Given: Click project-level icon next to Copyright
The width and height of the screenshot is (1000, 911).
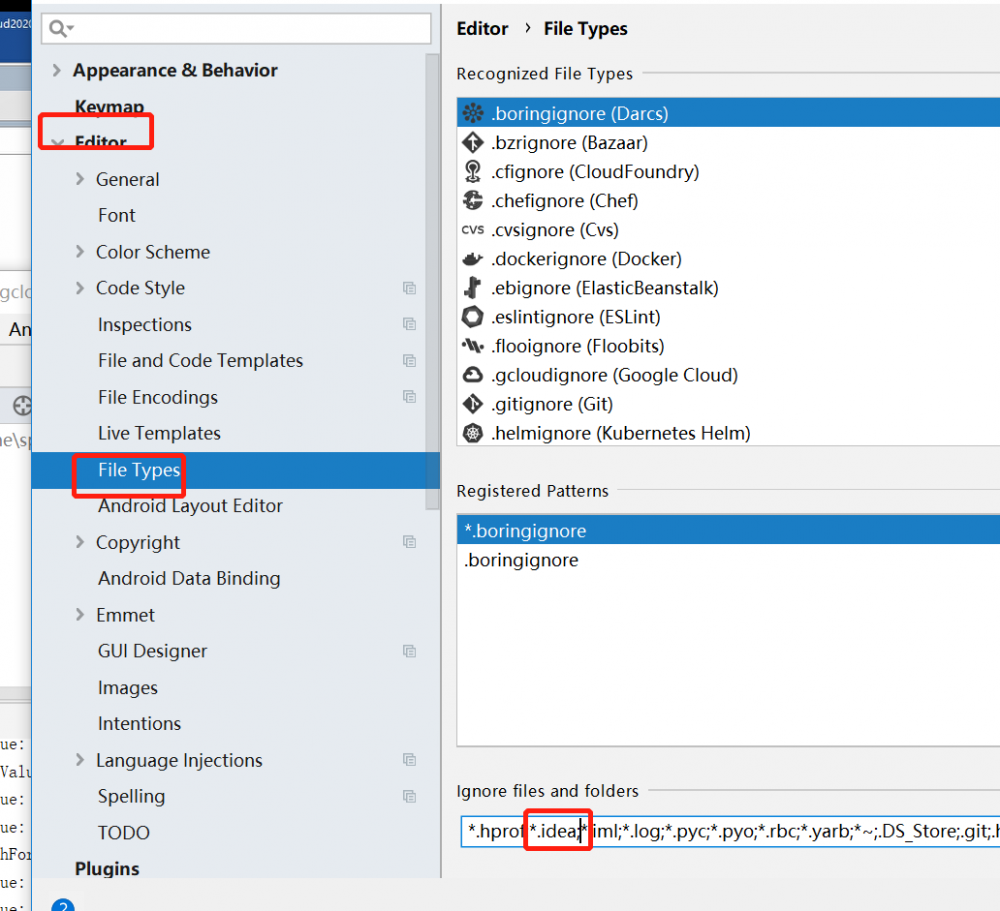Looking at the screenshot, I should point(409,542).
